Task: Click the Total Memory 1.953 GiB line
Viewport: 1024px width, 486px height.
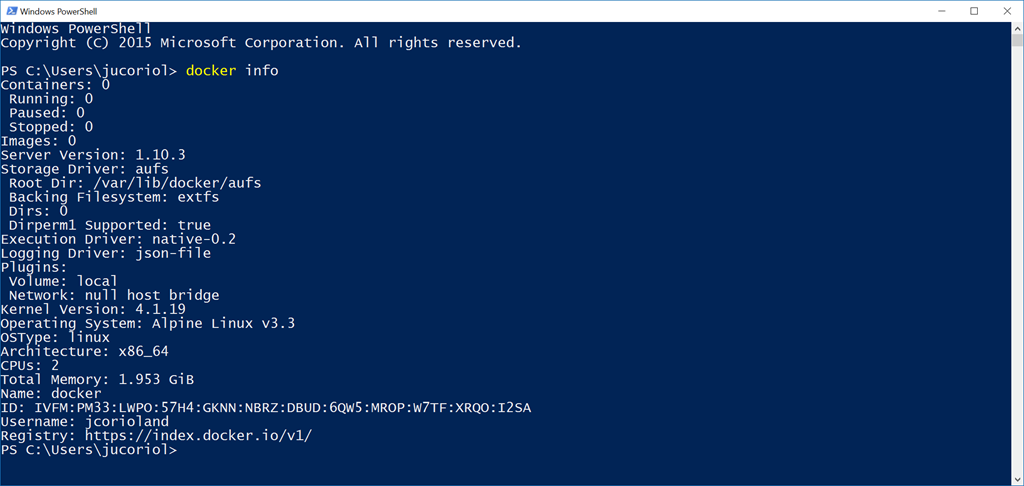Action: pos(97,380)
